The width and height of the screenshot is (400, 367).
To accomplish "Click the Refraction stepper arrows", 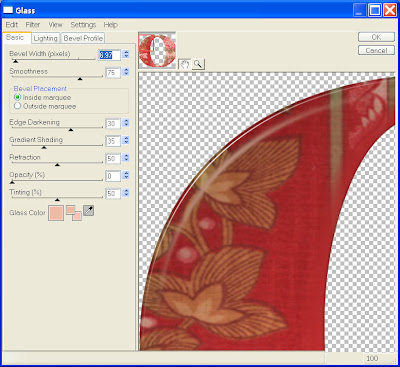I will (x=126, y=158).
